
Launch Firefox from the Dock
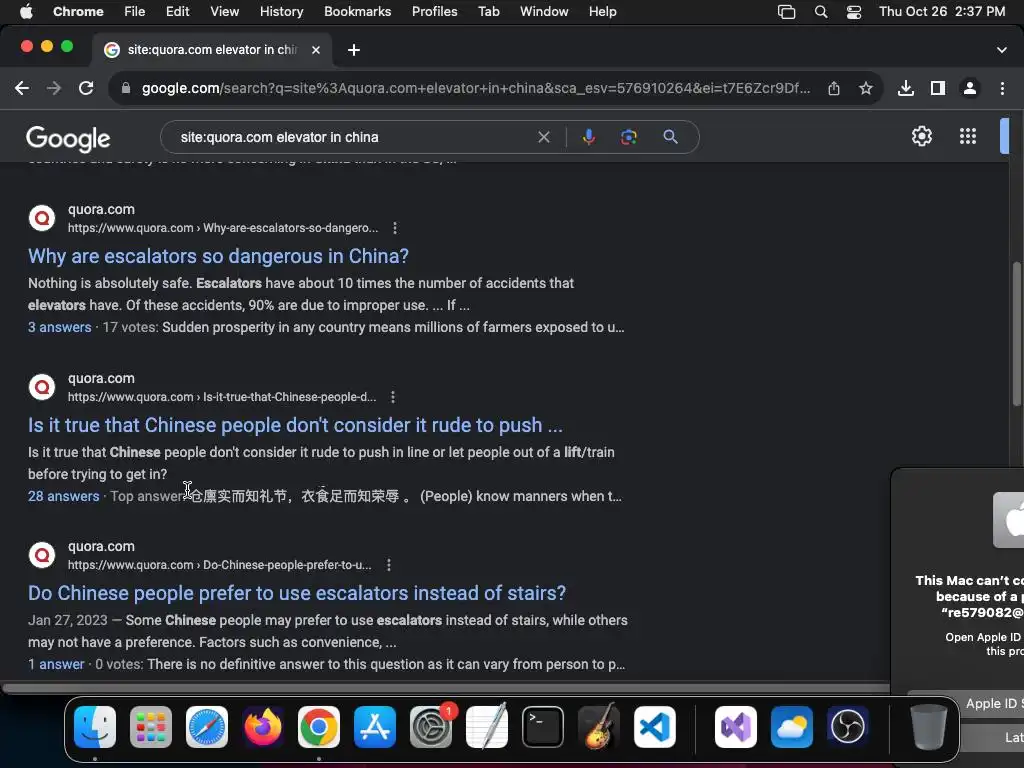(263, 727)
